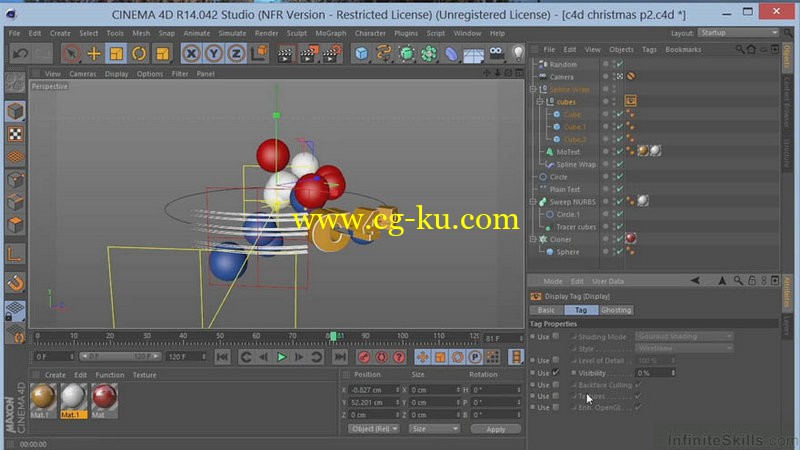
Task: Open material manager Texture menu
Action: [144, 375]
